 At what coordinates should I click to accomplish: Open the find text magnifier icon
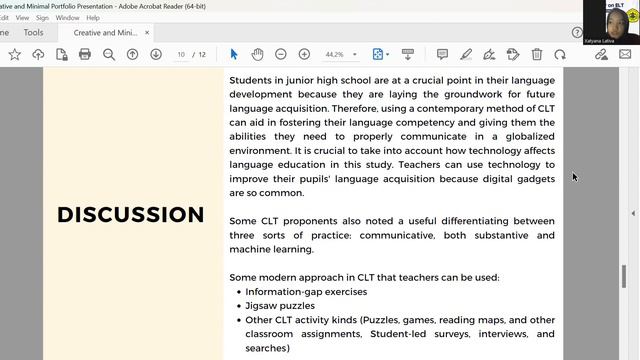109,54
